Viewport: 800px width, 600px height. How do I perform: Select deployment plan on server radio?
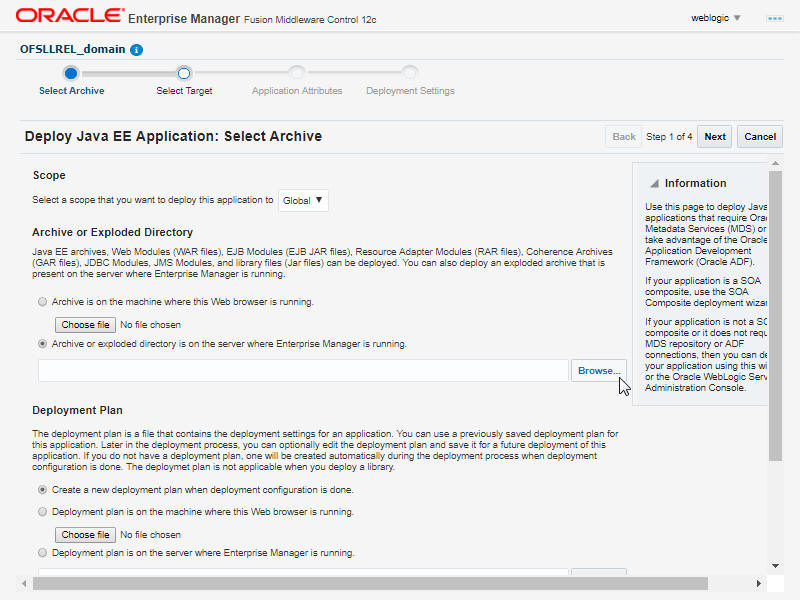[x=42, y=553]
